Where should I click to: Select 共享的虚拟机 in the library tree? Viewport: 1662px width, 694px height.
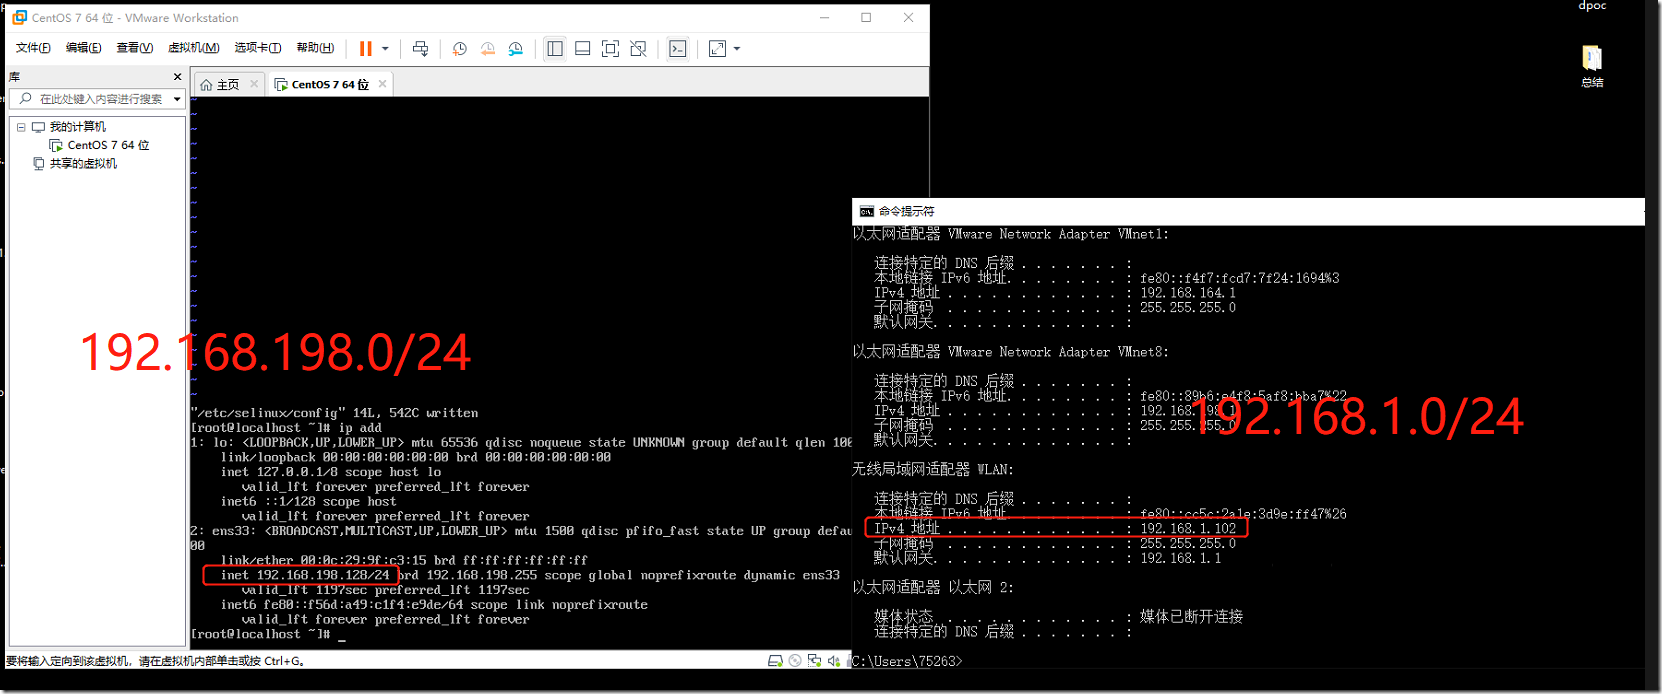tap(83, 163)
